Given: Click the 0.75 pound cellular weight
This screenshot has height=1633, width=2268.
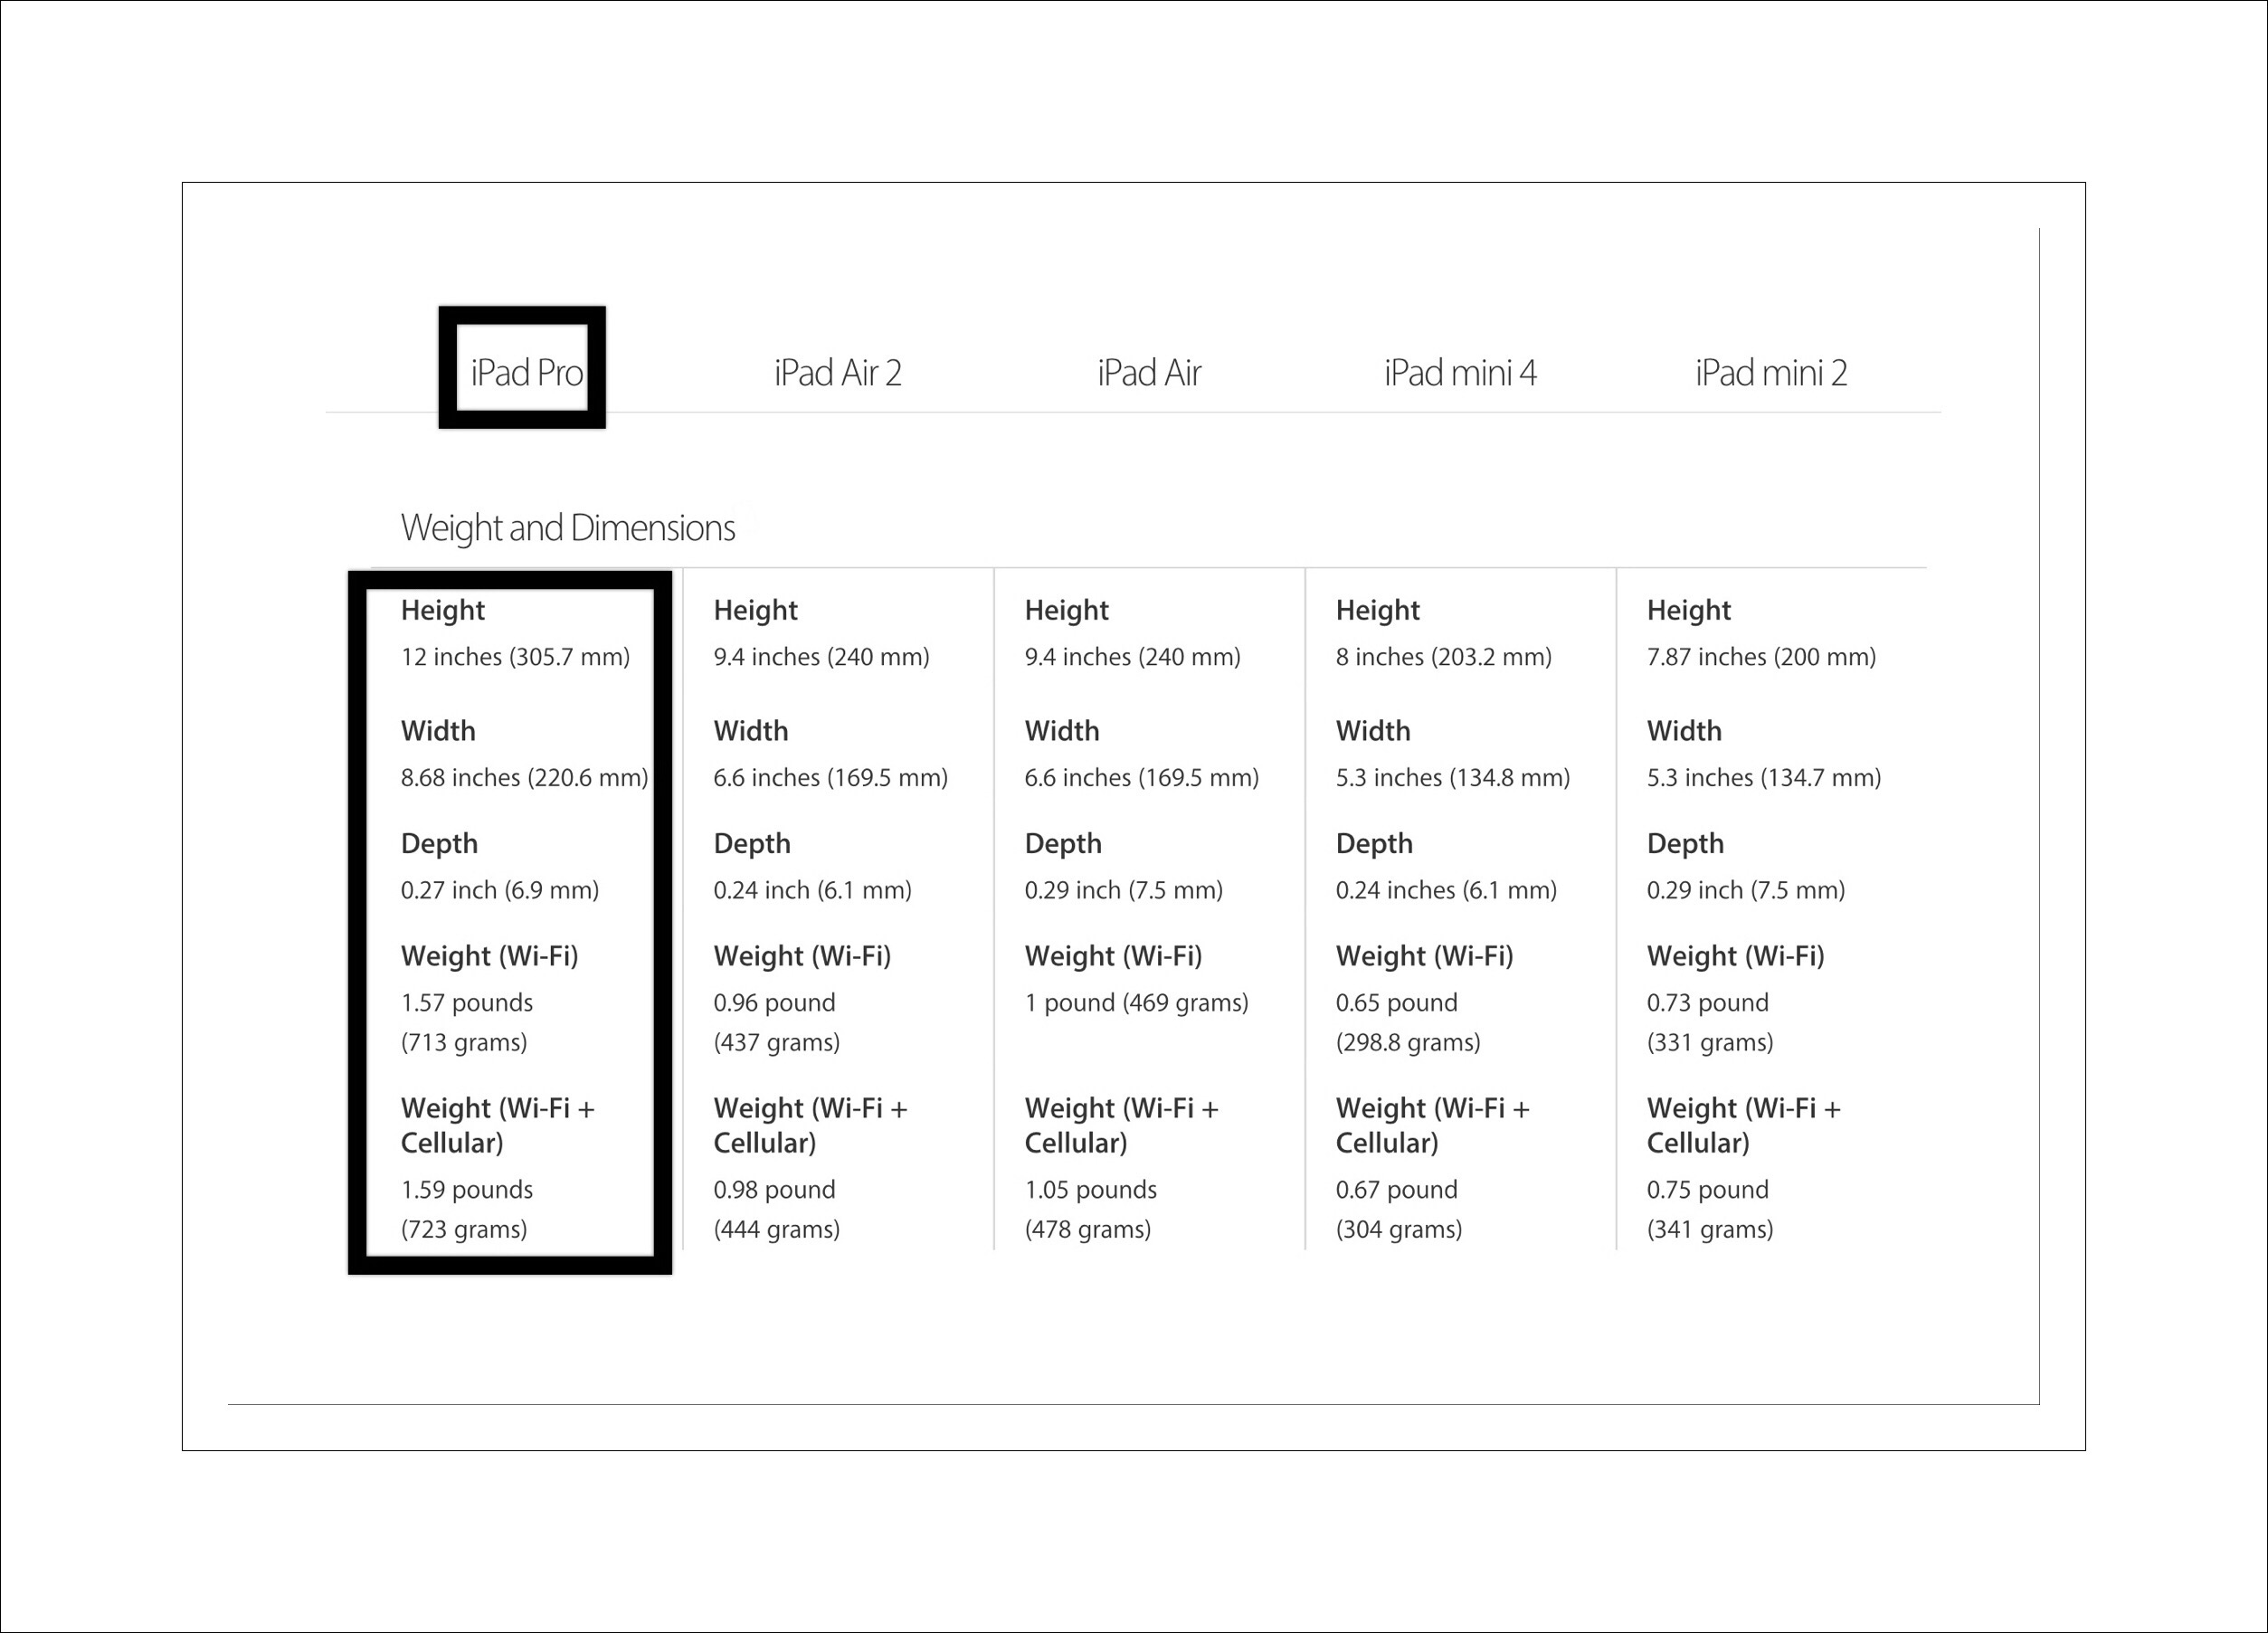Looking at the screenshot, I should tap(1707, 1189).
